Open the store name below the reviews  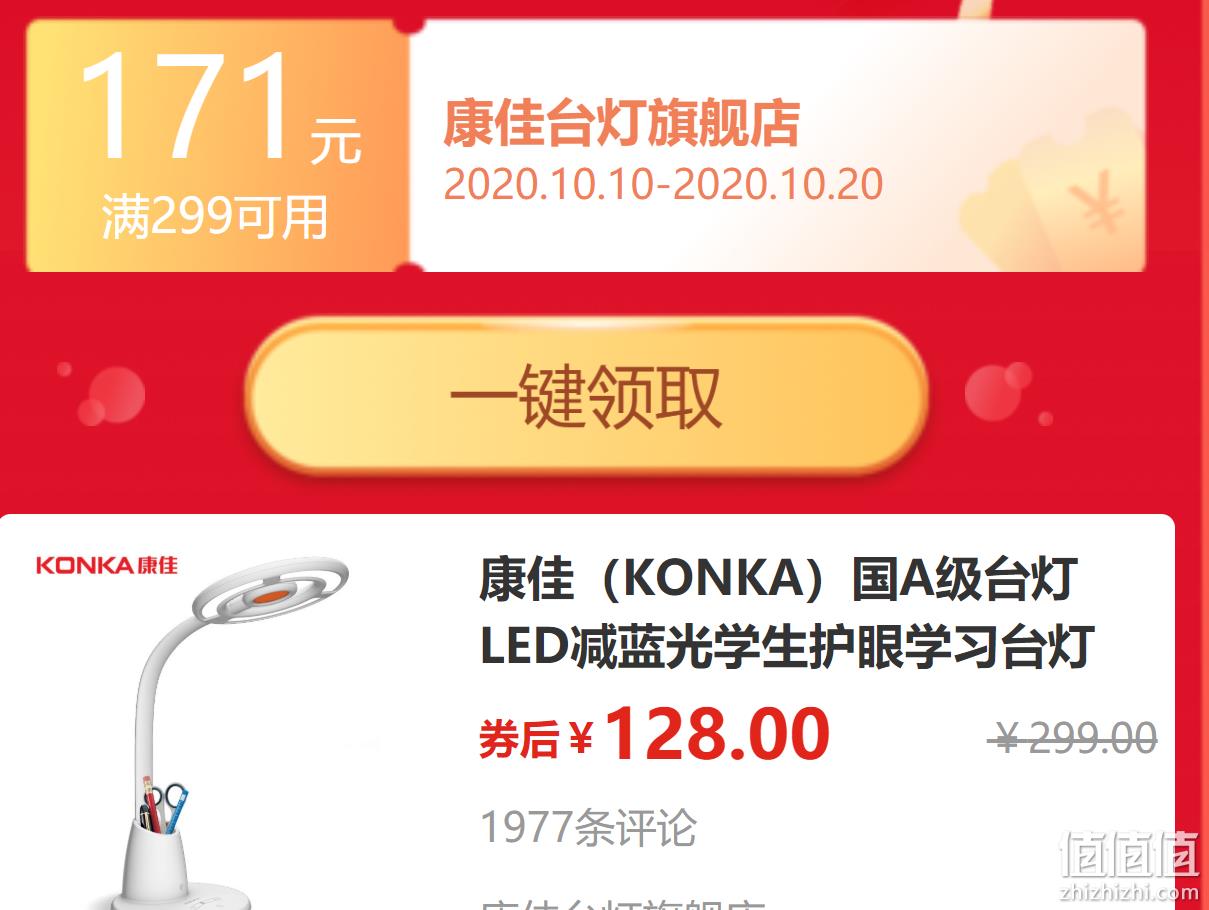(x=623, y=903)
